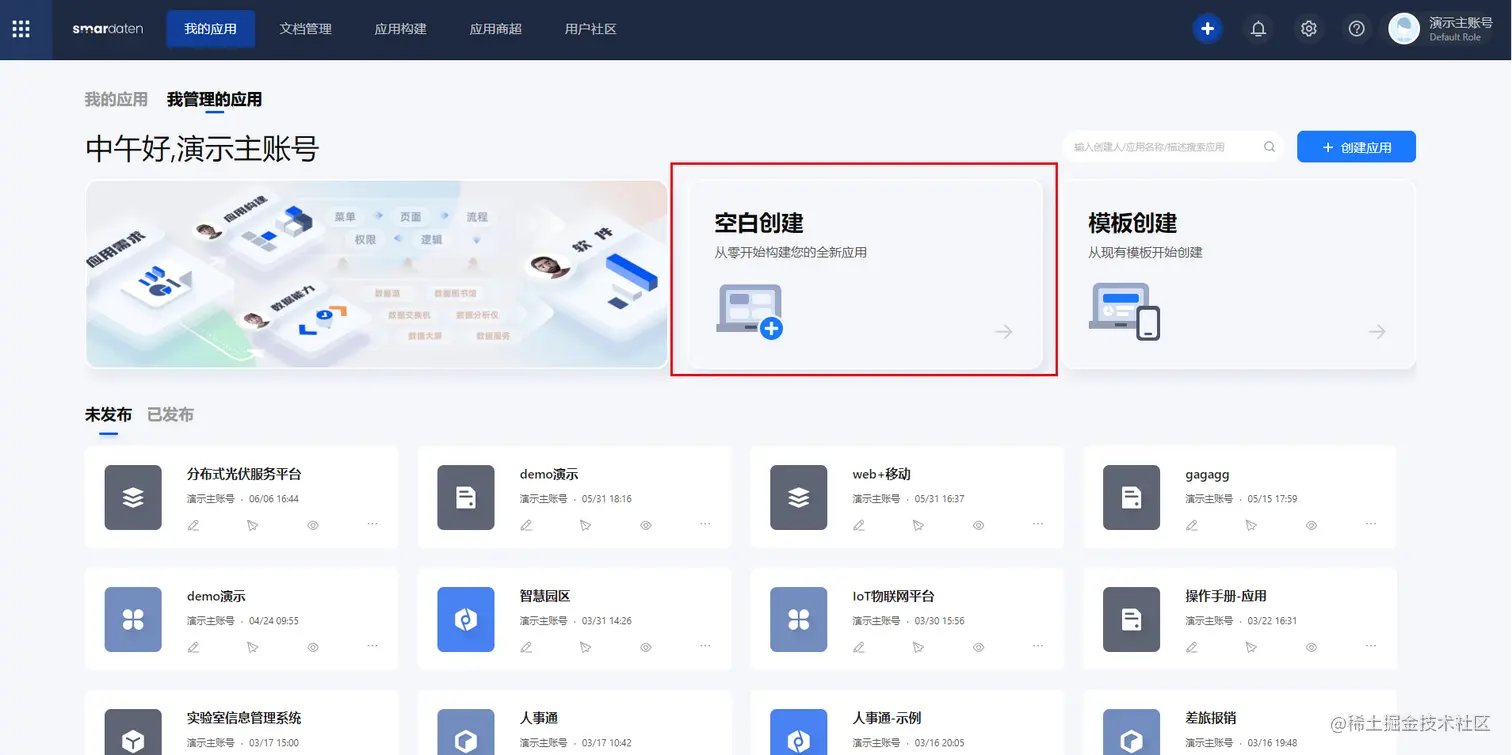The width and height of the screenshot is (1512, 755).
Task: Preview 智慧园区 with its eye icon
Action: click(x=647, y=647)
